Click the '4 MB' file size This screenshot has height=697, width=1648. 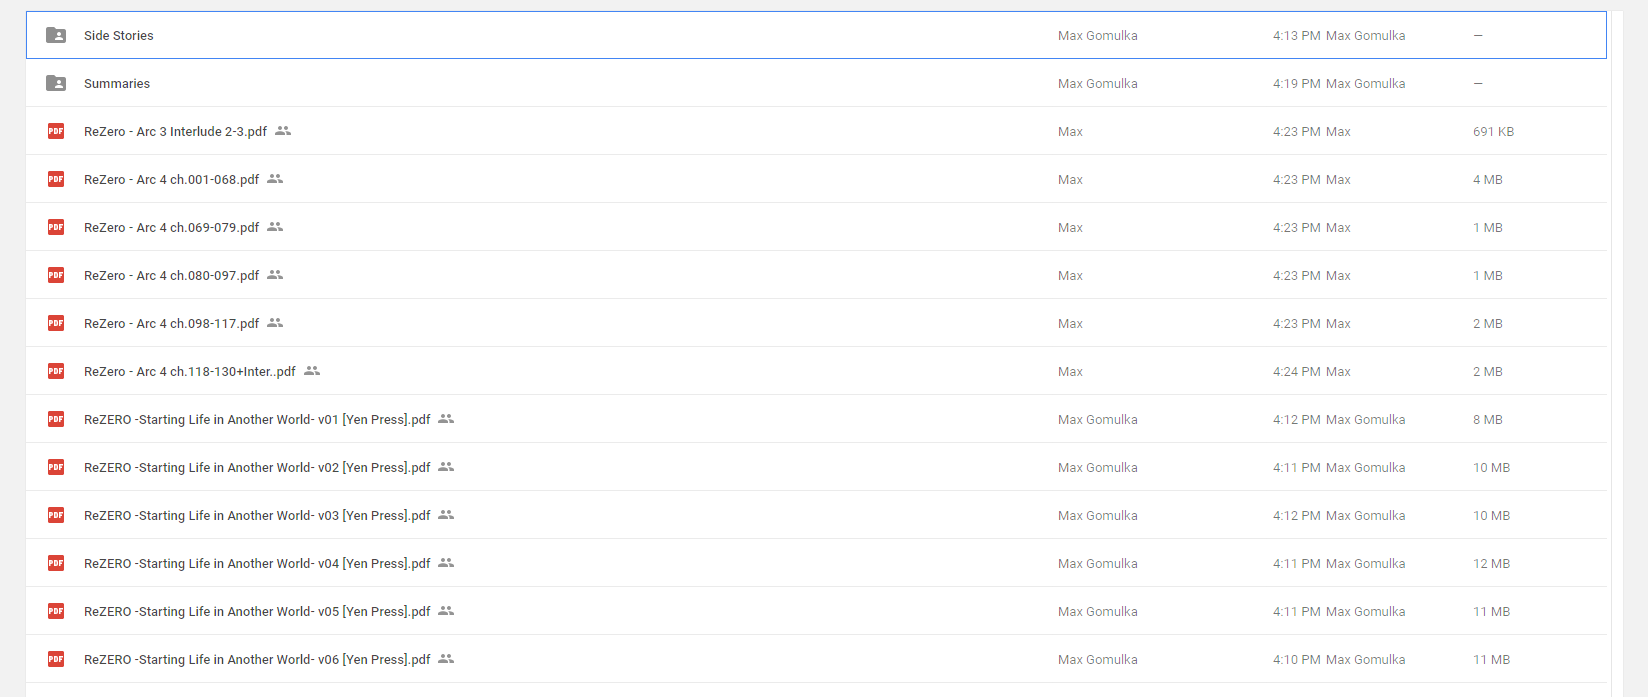click(x=1488, y=179)
